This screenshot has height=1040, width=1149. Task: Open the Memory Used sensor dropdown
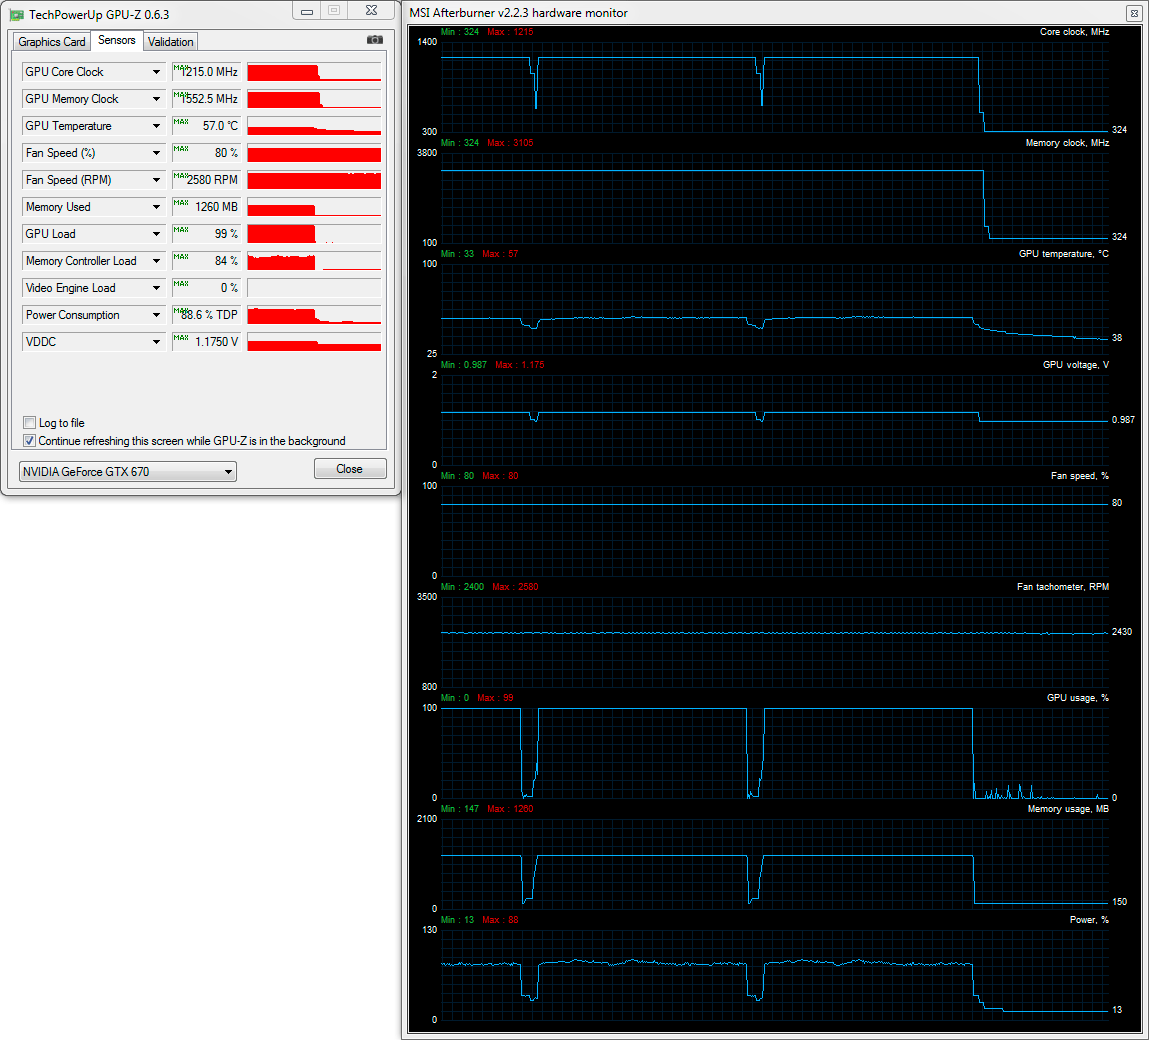pyautogui.click(x=157, y=207)
